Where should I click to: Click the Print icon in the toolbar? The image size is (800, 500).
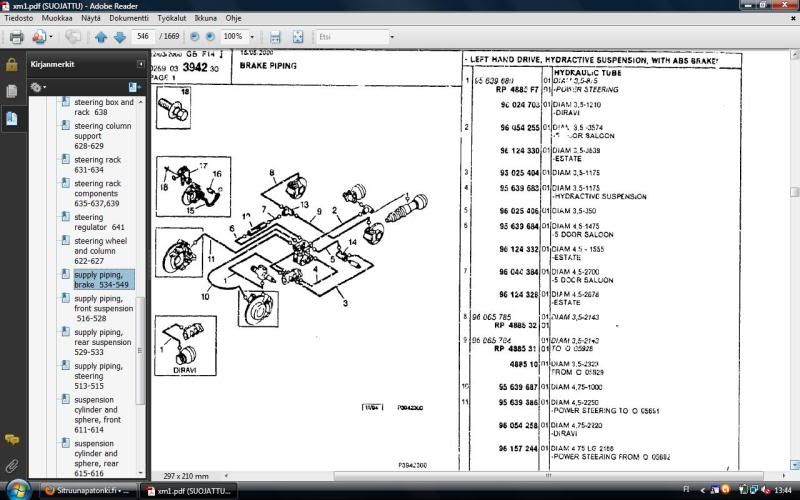pos(16,37)
